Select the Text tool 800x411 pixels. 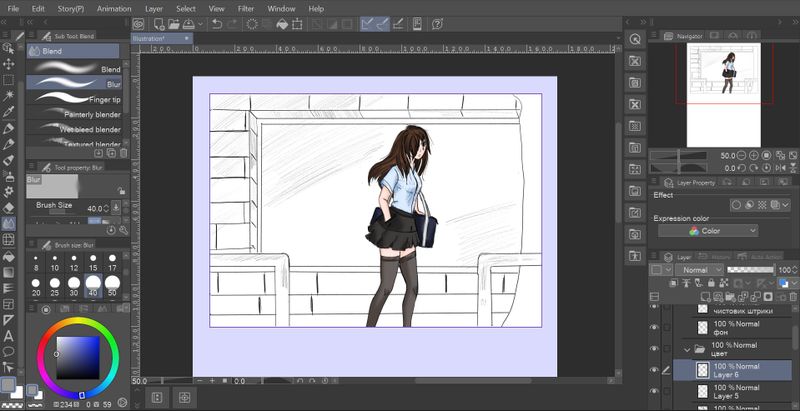(x=8, y=335)
